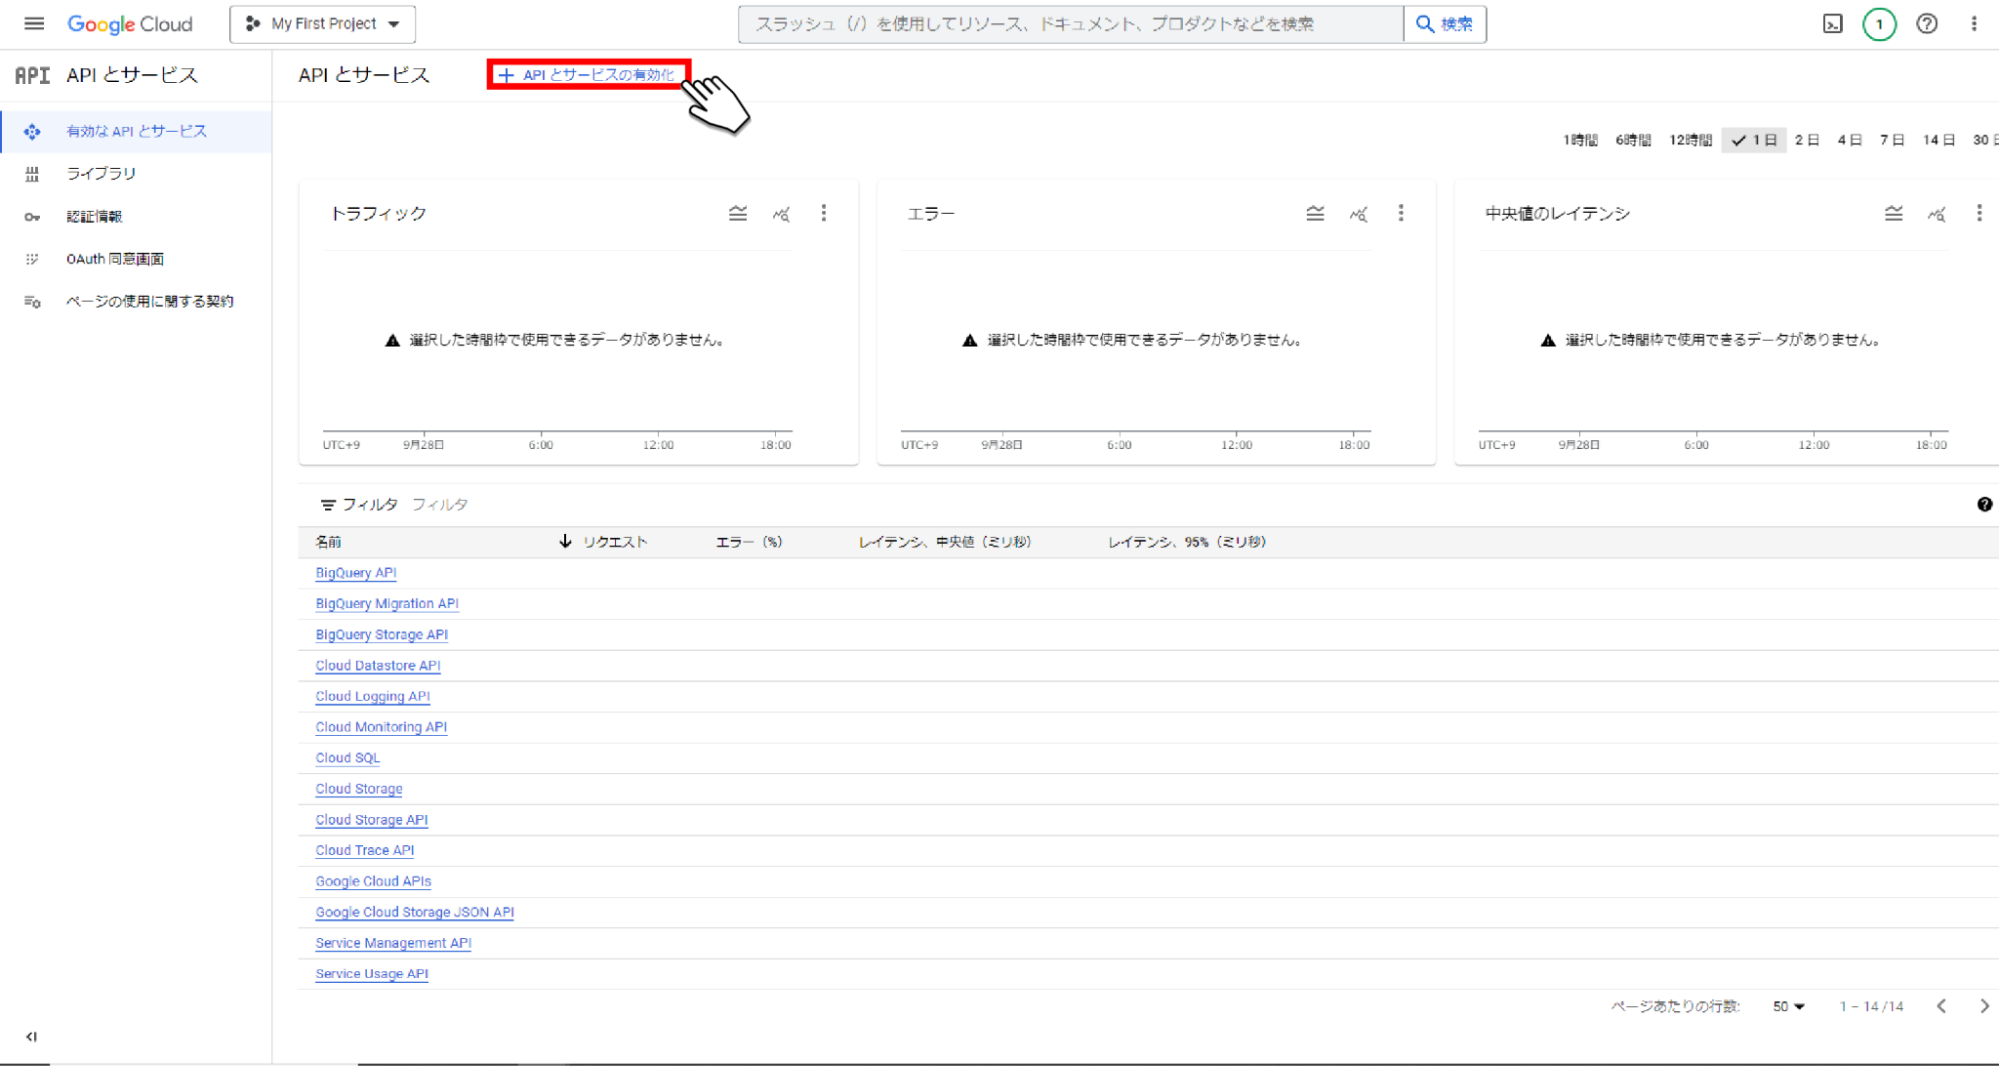Open Cloud Datastore API link

(x=378, y=666)
